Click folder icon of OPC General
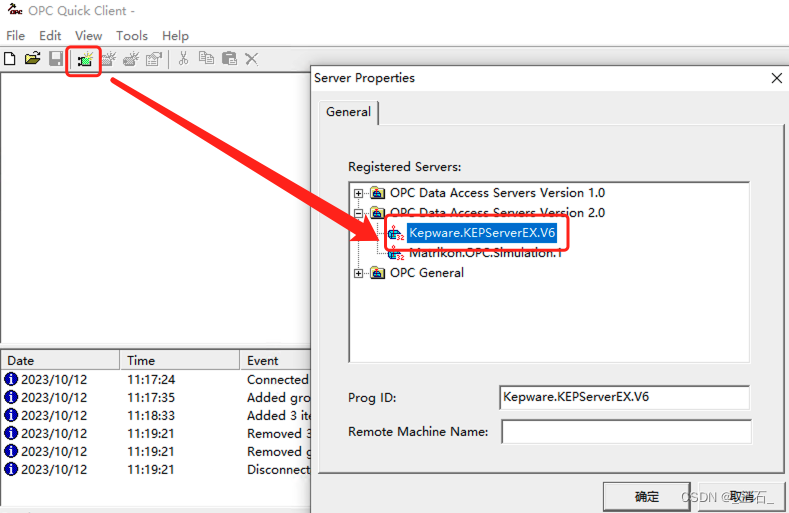789x513 pixels. [x=378, y=273]
